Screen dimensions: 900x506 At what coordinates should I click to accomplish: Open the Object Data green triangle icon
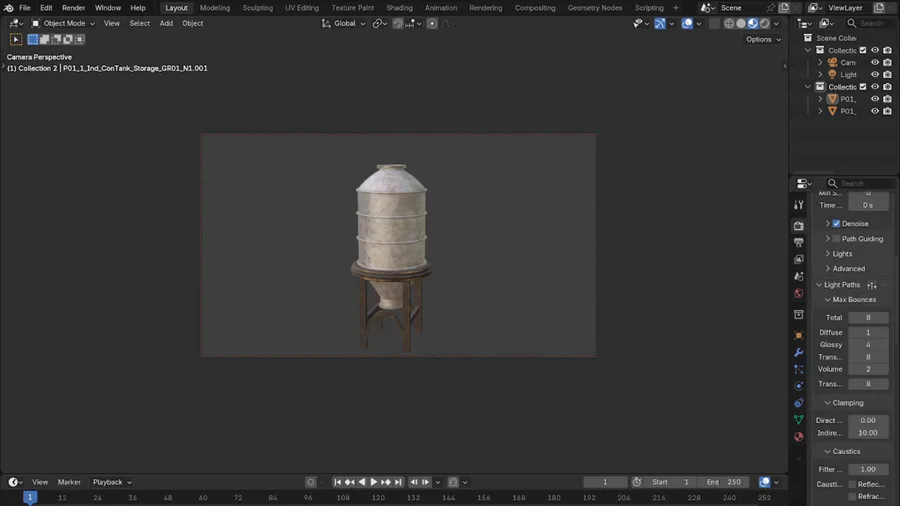coord(798,419)
